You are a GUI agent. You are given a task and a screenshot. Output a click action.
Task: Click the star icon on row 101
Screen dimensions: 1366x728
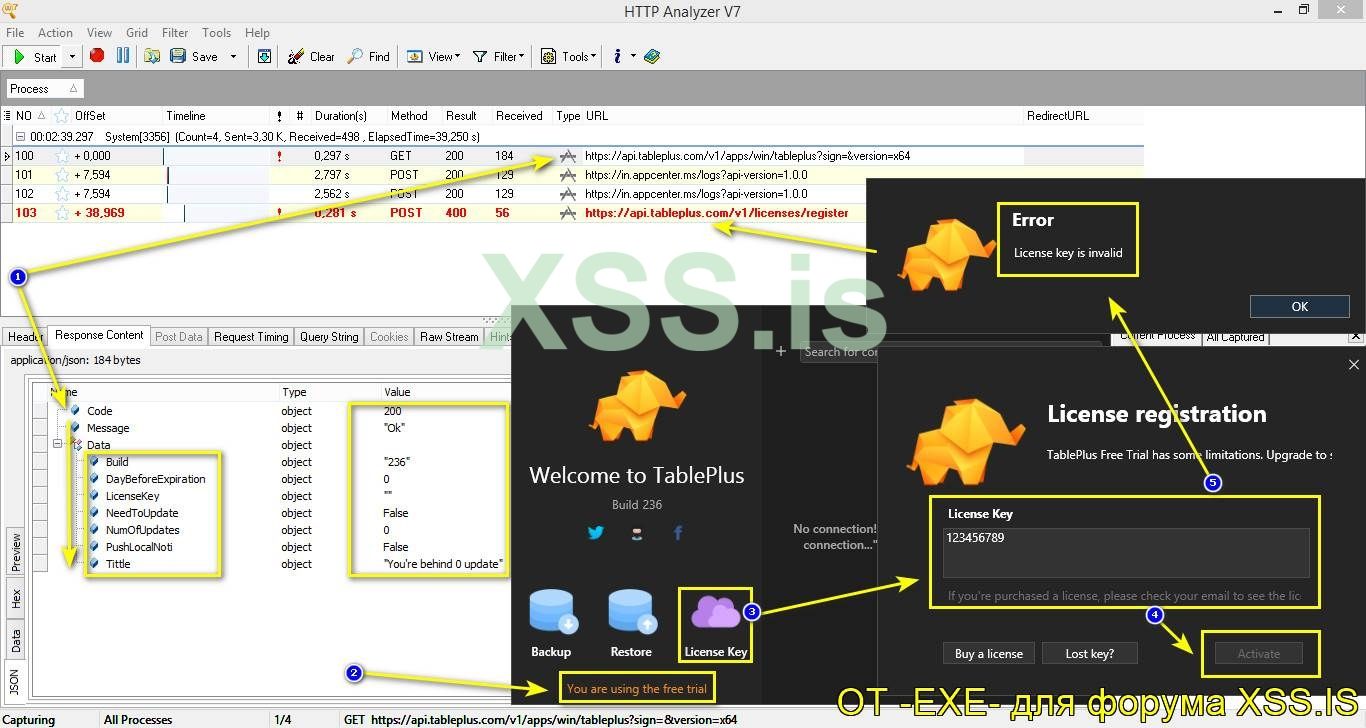tap(62, 175)
